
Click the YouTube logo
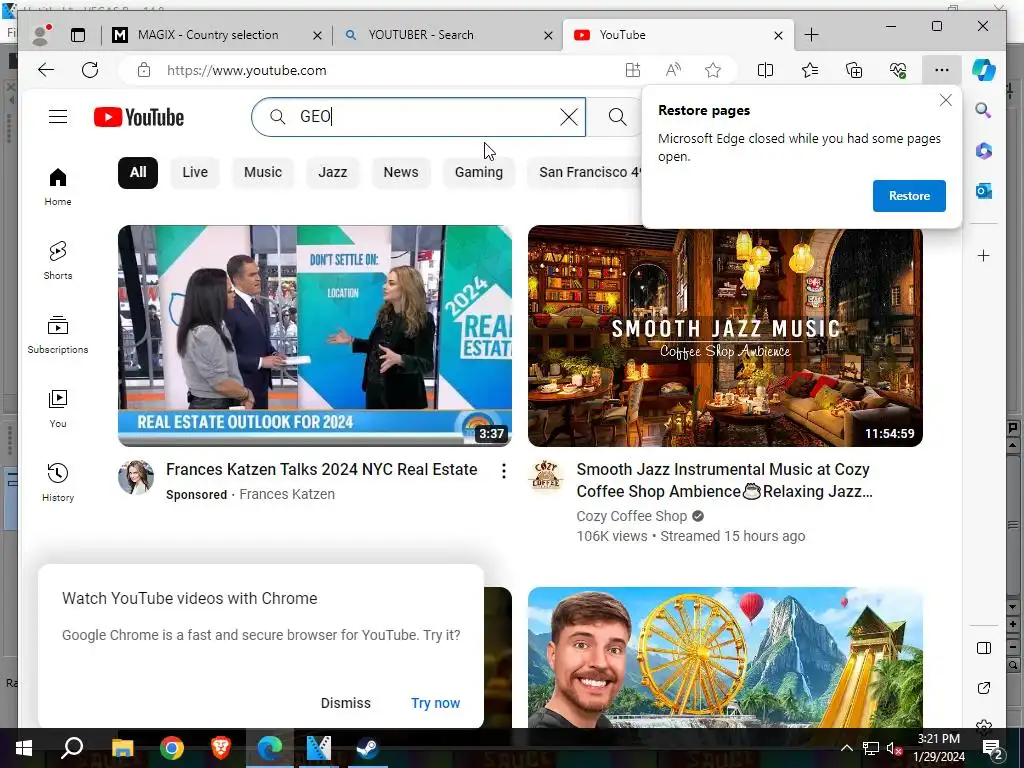pyautogui.click(x=139, y=117)
